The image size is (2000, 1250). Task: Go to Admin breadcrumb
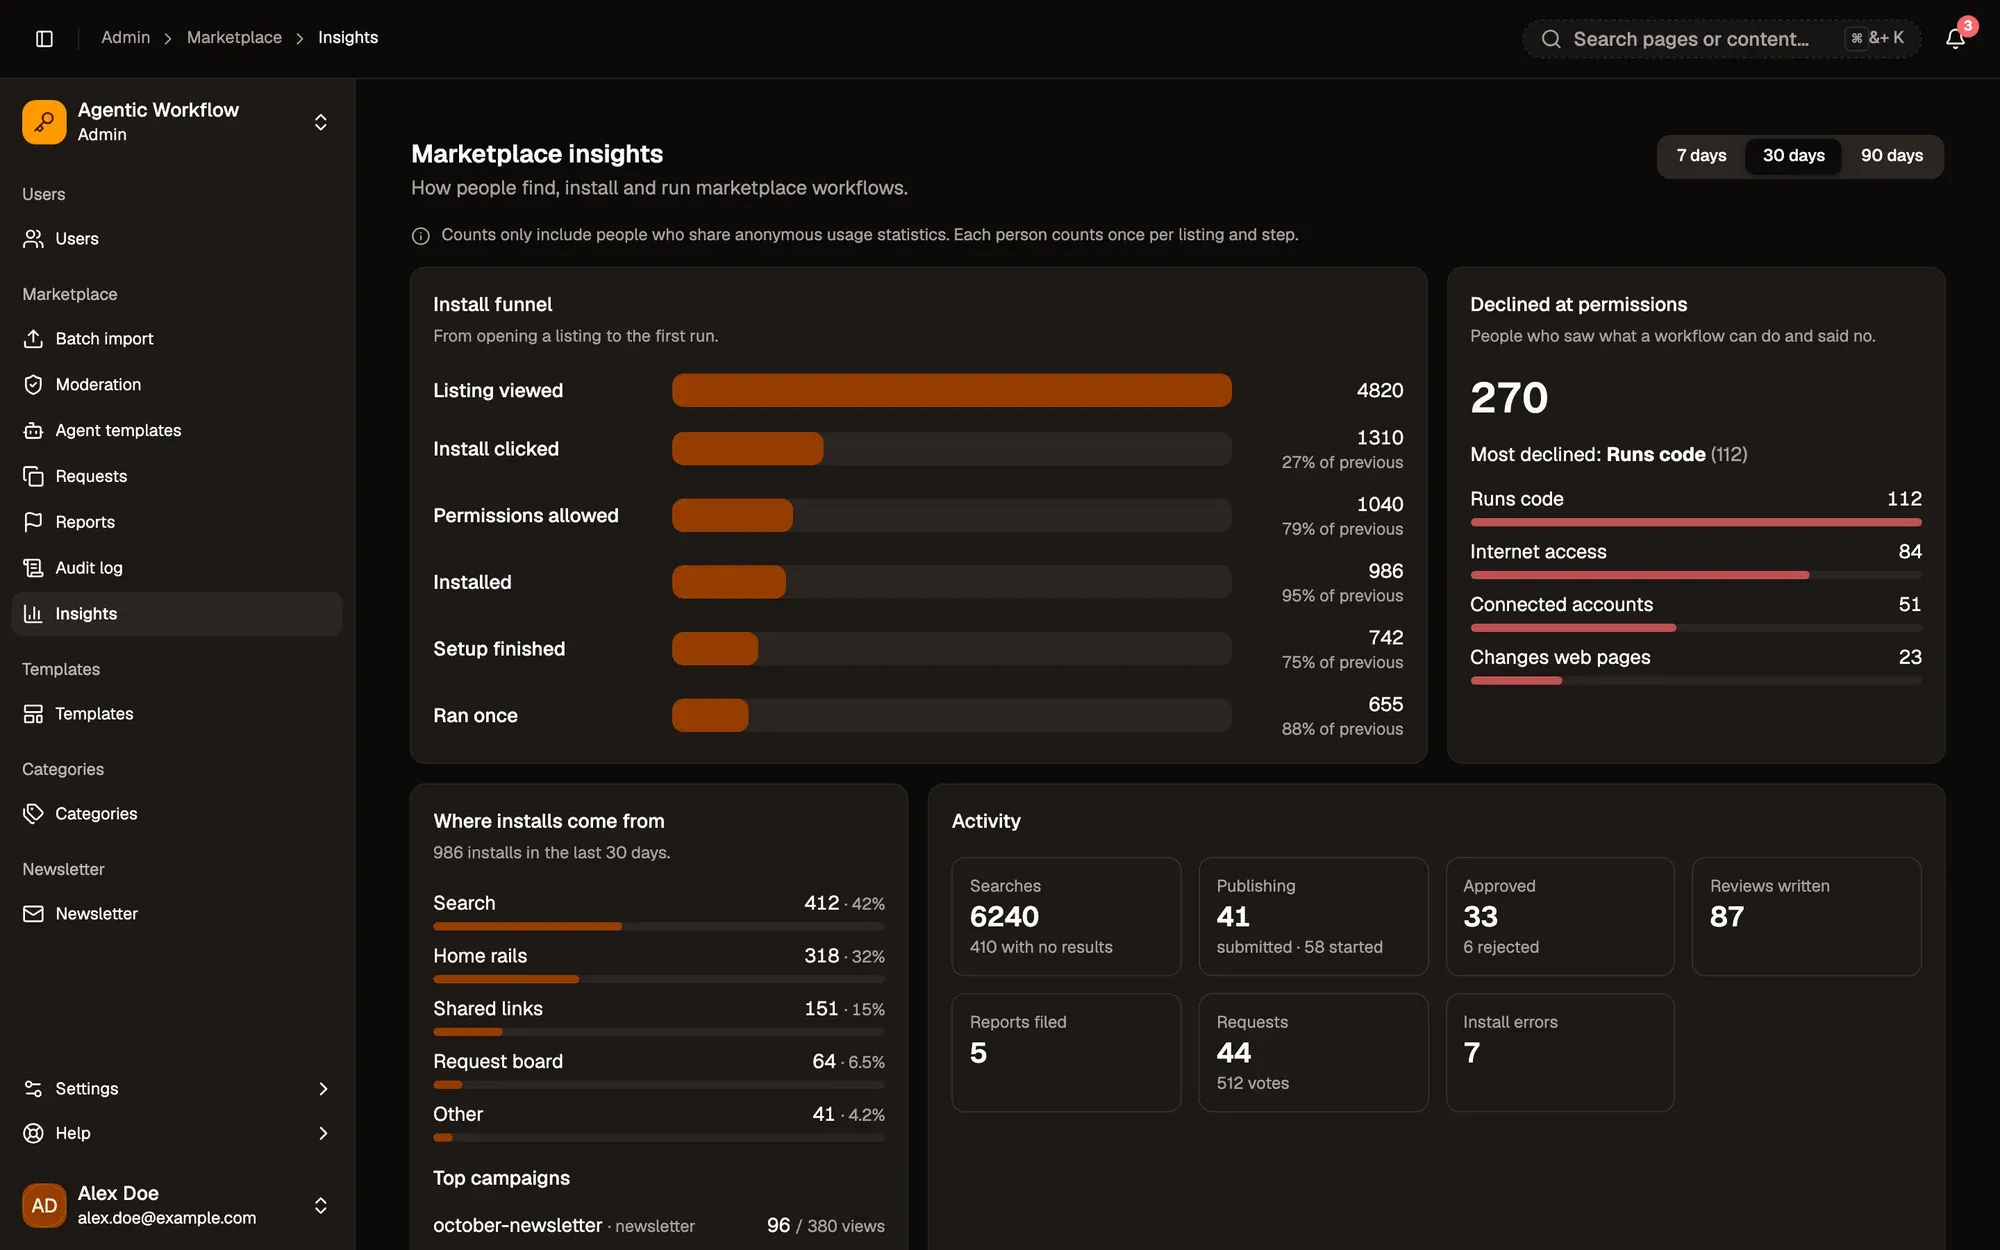click(125, 38)
